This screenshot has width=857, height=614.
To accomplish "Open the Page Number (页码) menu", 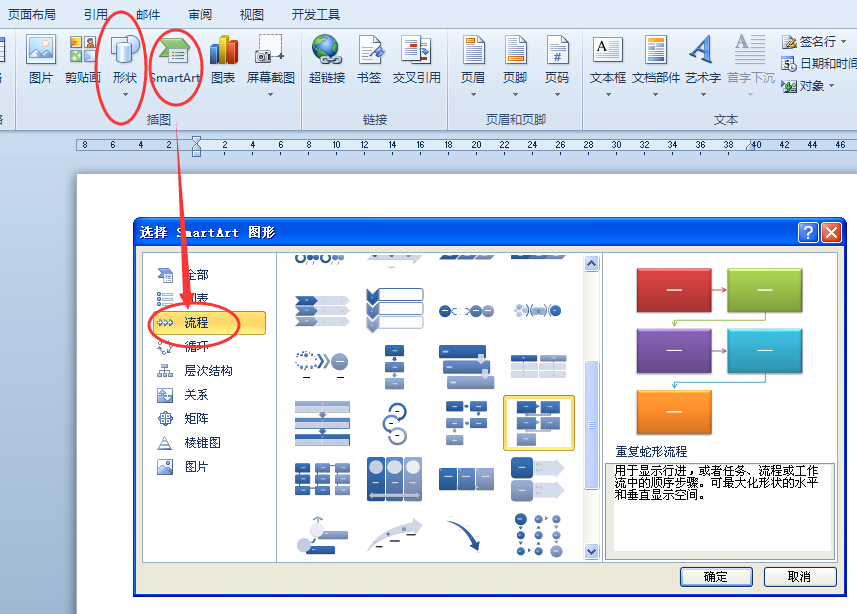I will click(x=557, y=66).
